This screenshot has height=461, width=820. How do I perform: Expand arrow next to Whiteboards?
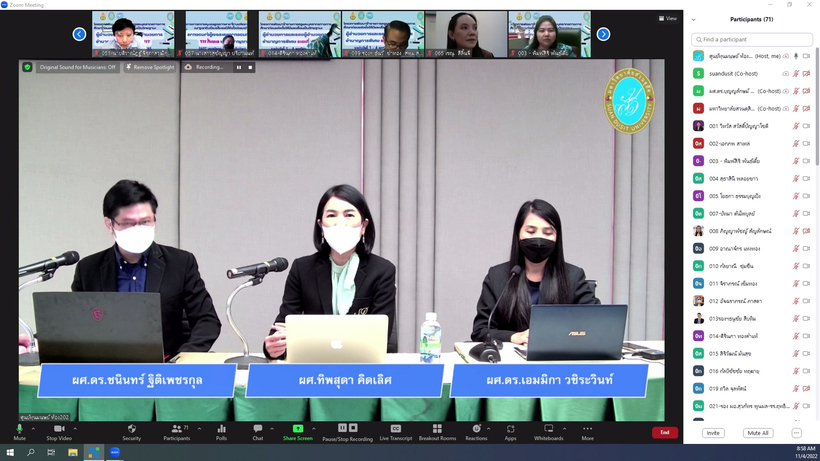pyautogui.click(x=564, y=429)
